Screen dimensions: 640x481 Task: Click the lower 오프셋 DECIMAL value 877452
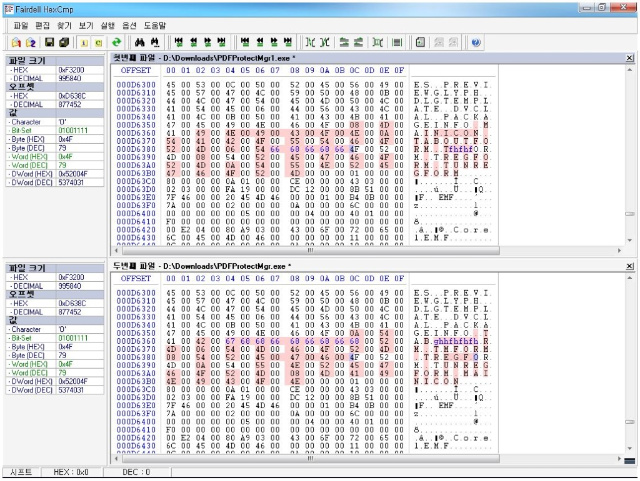pos(71,312)
